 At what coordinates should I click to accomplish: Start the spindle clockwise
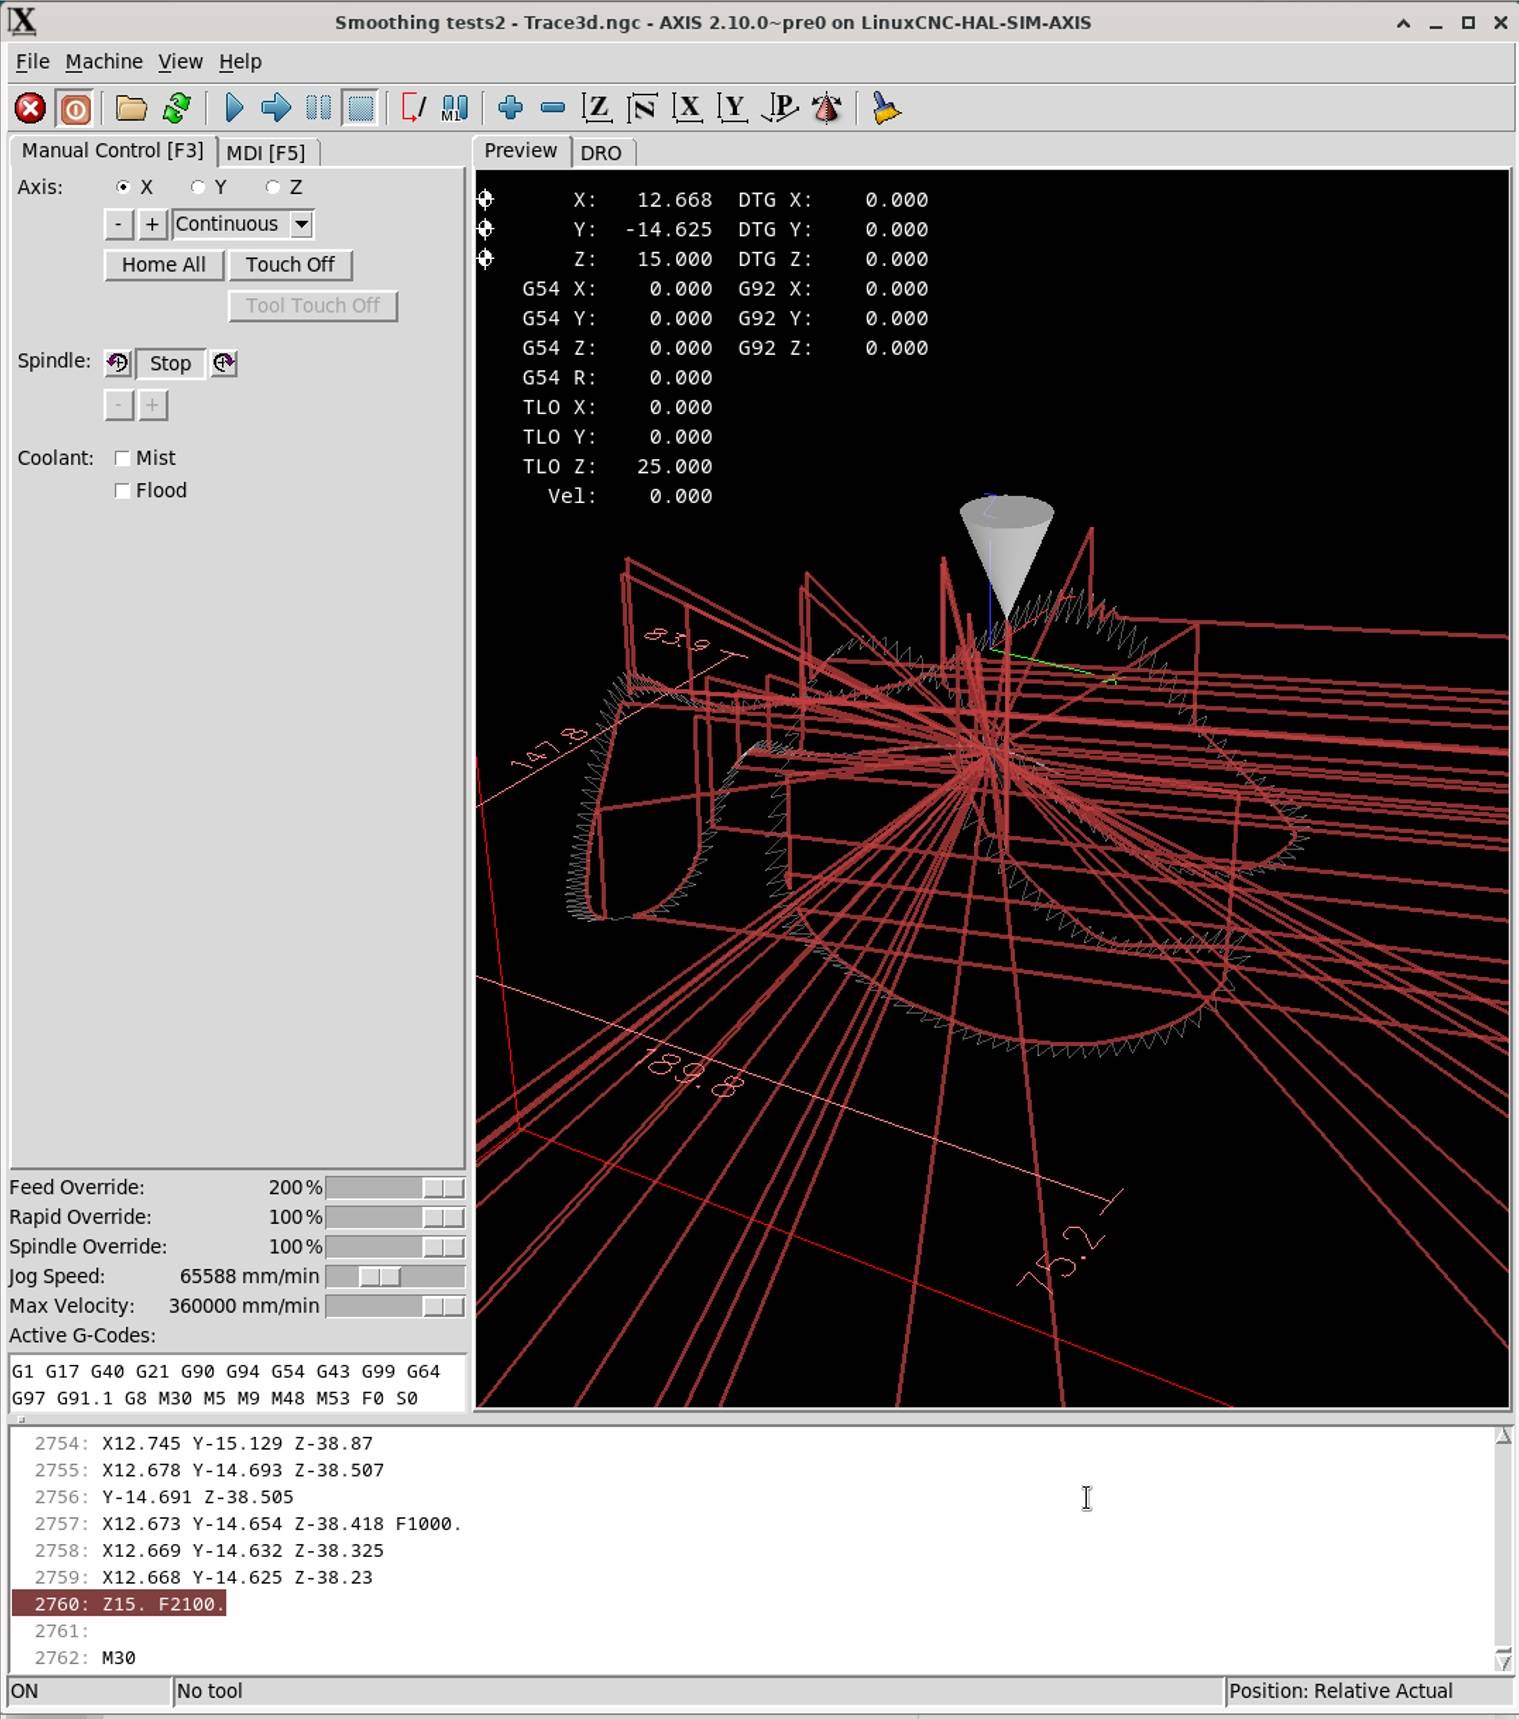click(x=224, y=363)
